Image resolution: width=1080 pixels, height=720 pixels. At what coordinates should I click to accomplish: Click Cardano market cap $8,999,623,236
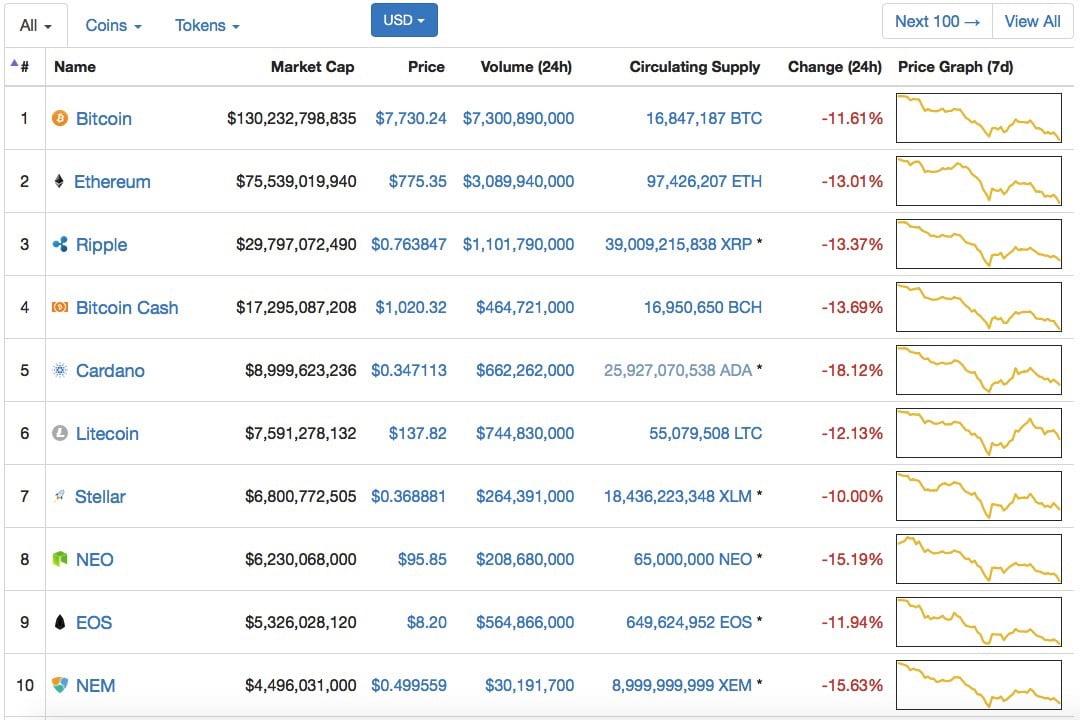point(300,371)
